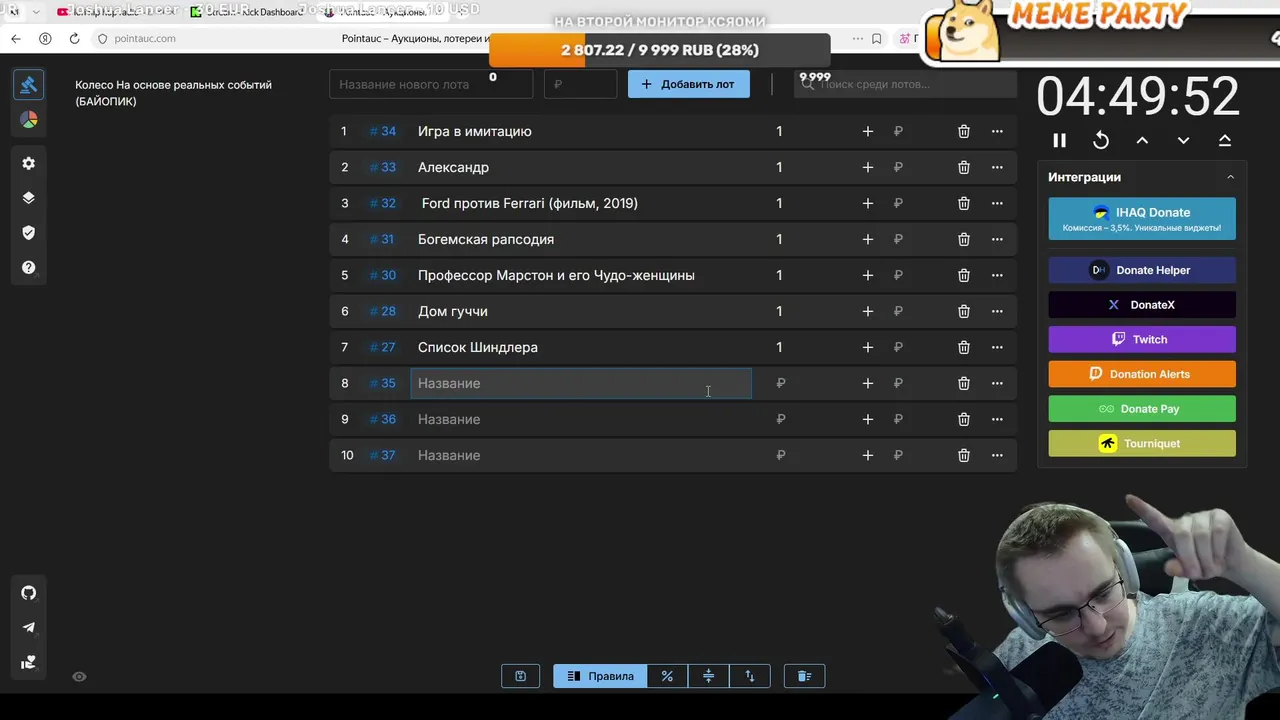Connect IHAQ Donate integration
Viewport: 1280px width, 720px height.
click(1142, 219)
